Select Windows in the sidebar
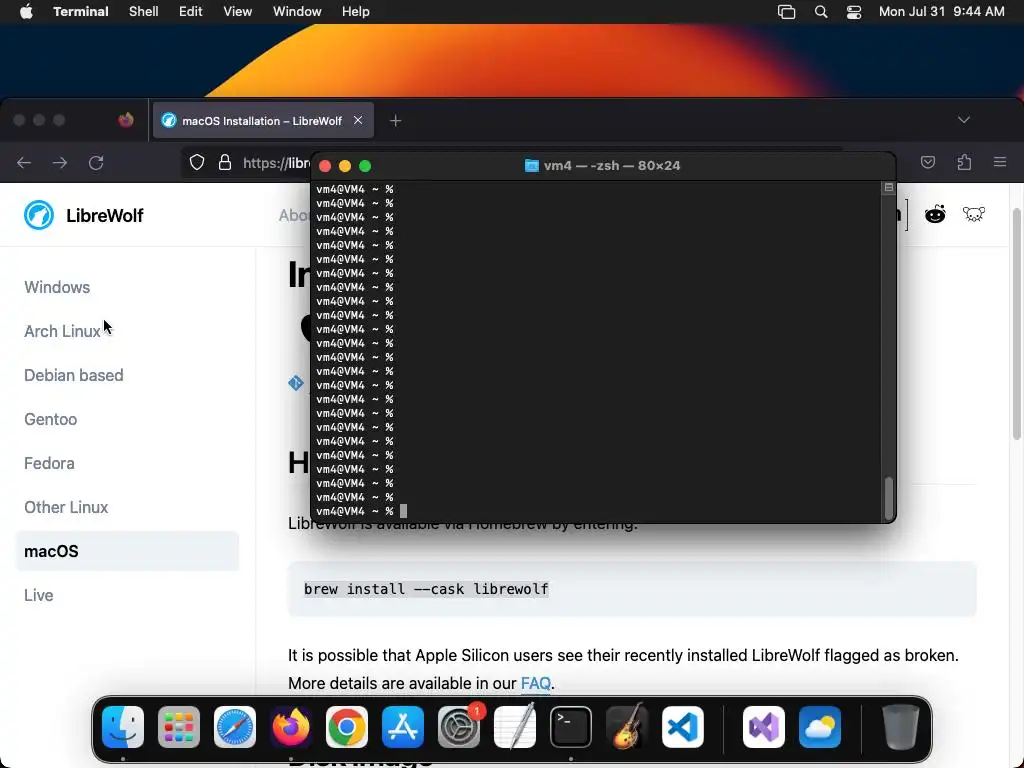Viewport: 1024px width, 768px height. click(x=57, y=287)
